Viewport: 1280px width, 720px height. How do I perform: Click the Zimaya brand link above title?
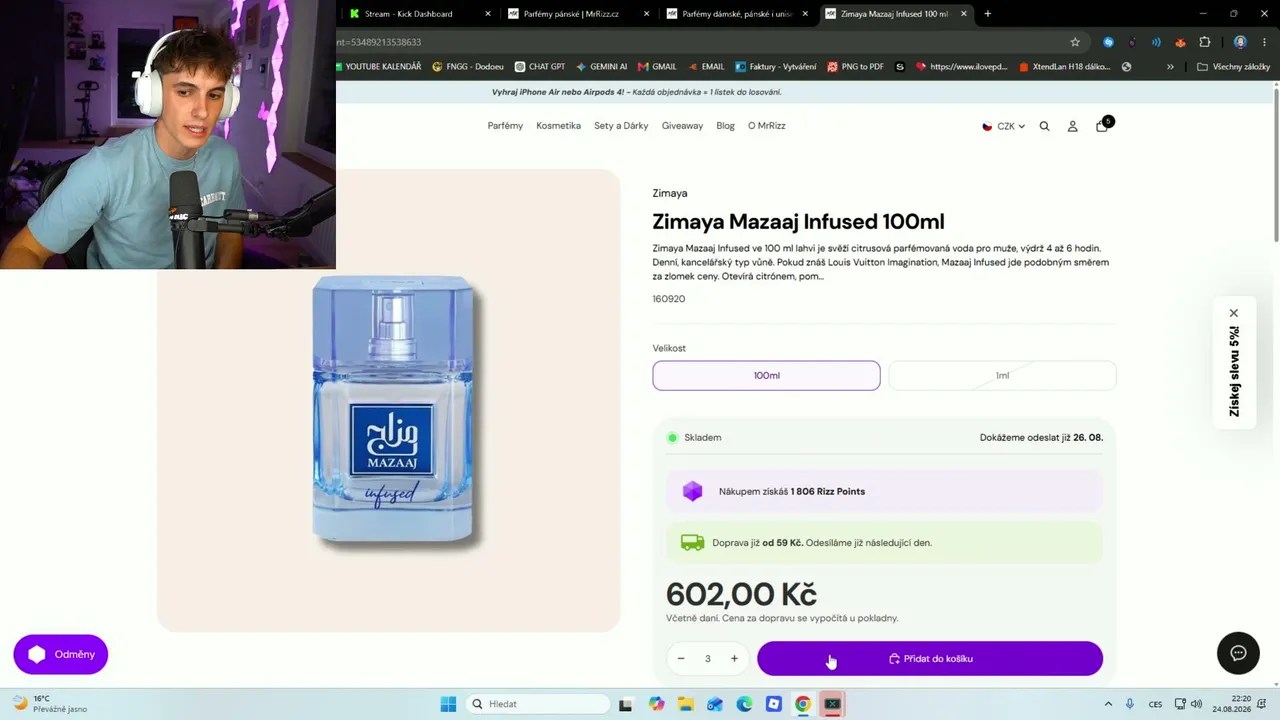[x=670, y=193]
